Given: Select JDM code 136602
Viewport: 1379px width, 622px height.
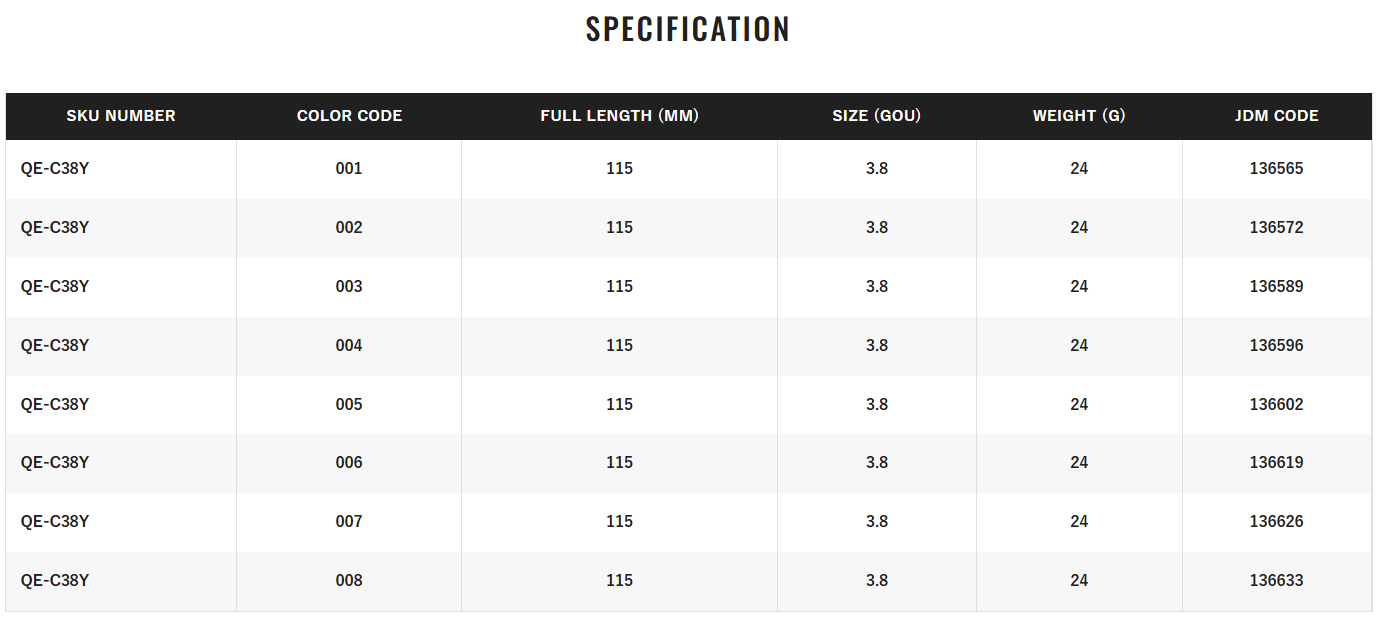Looking at the screenshot, I should (1276, 405).
